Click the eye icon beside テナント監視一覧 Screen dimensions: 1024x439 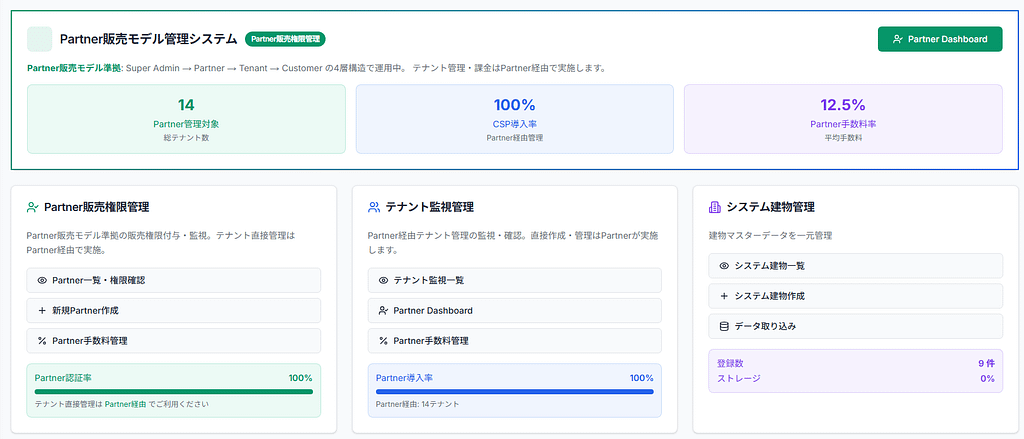click(x=383, y=280)
